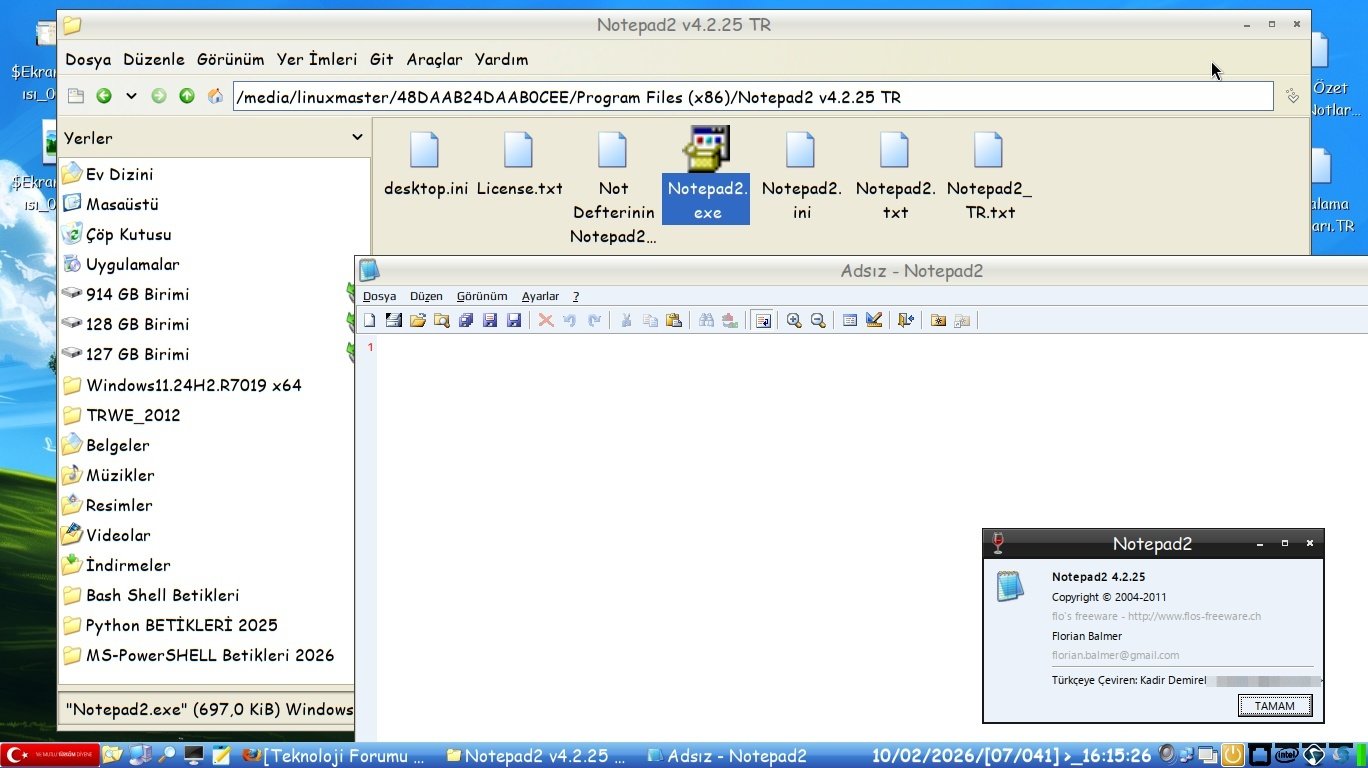The width and height of the screenshot is (1368, 768).
Task: Click the Redo arrow in Notepad2 toolbar
Action: pyautogui.click(x=594, y=320)
